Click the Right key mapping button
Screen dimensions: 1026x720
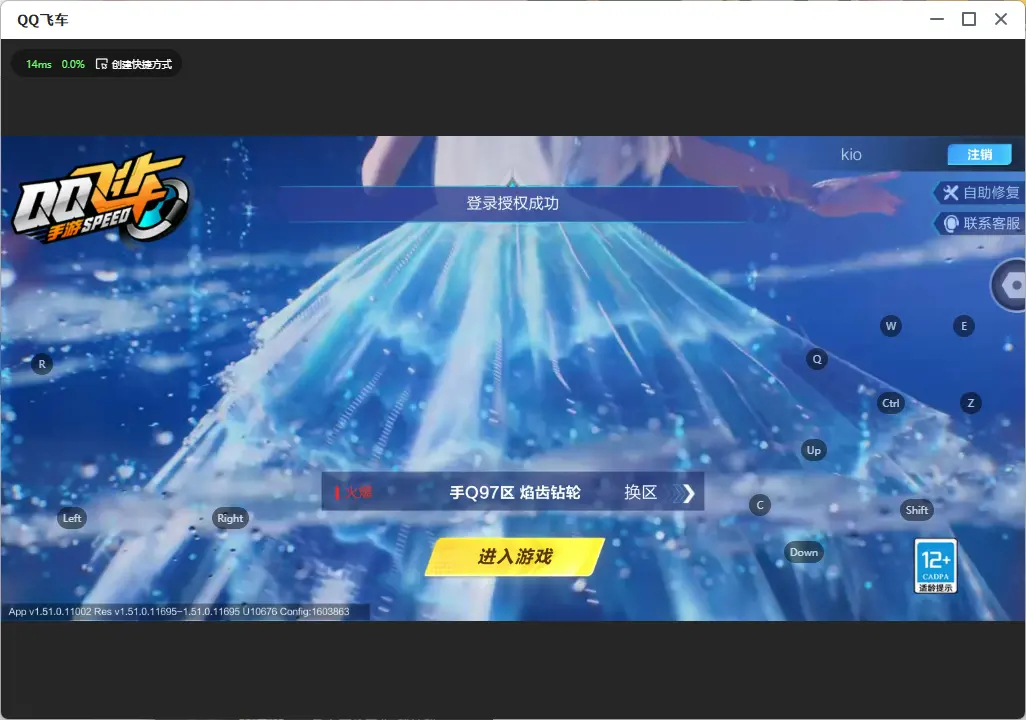pyautogui.click(x=230, y=518)
